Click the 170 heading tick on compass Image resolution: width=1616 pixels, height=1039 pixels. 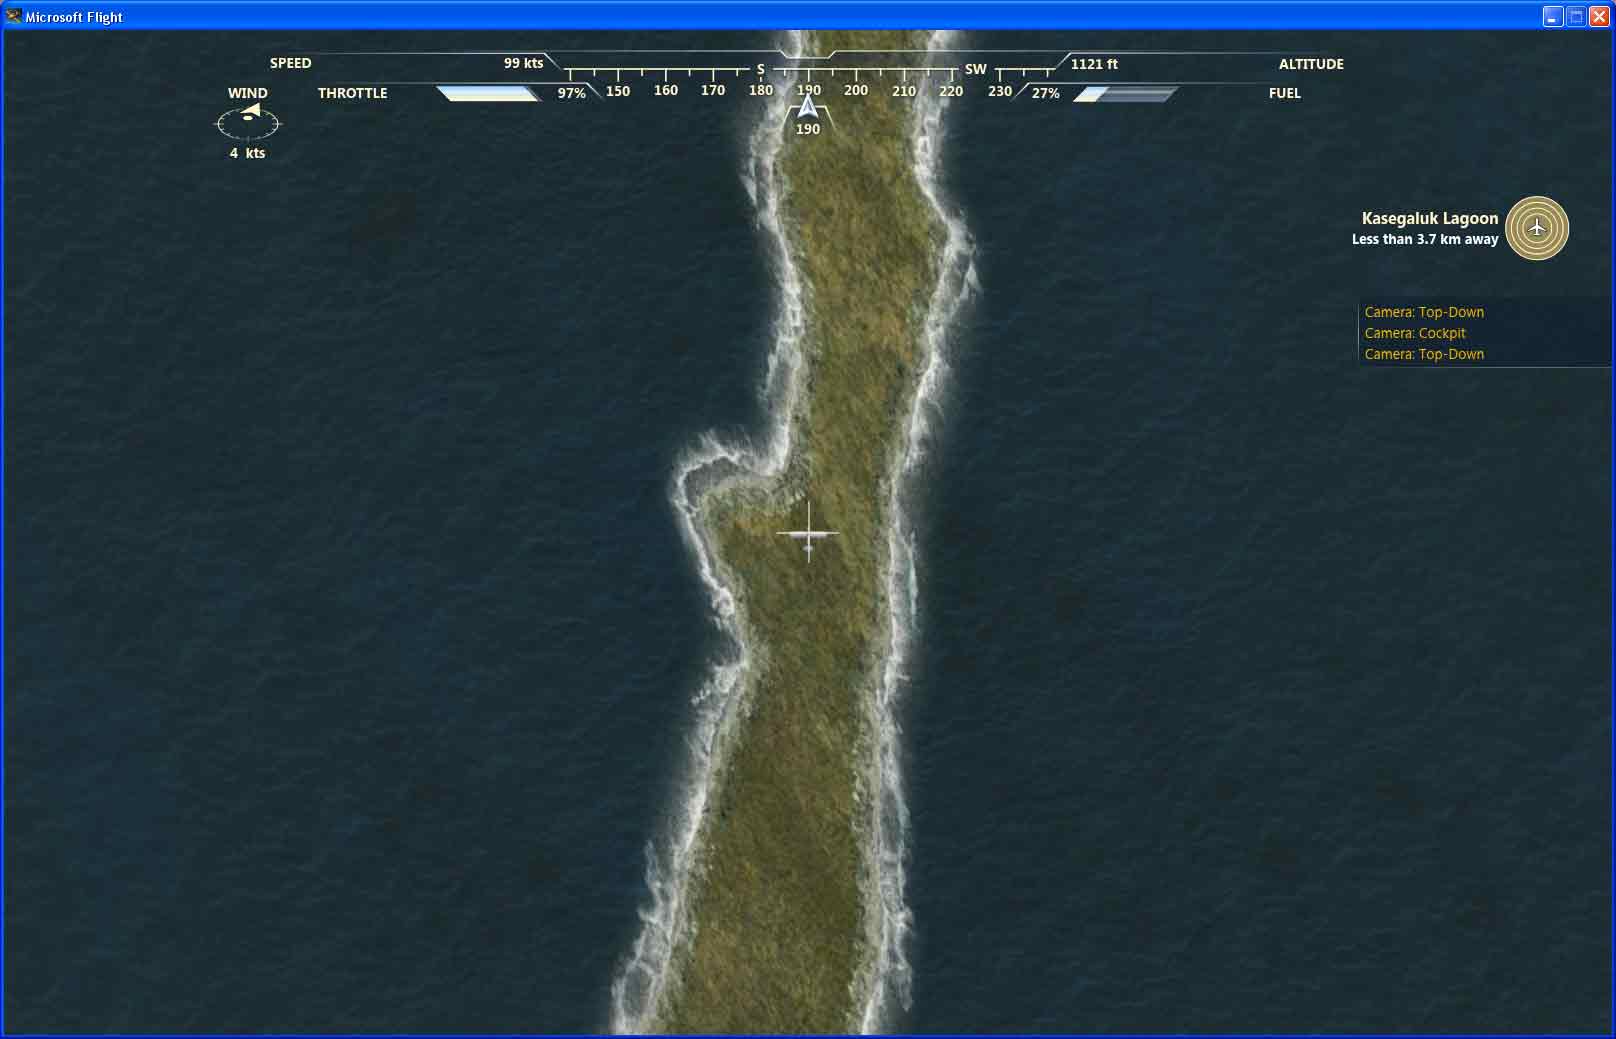(713, 90)
